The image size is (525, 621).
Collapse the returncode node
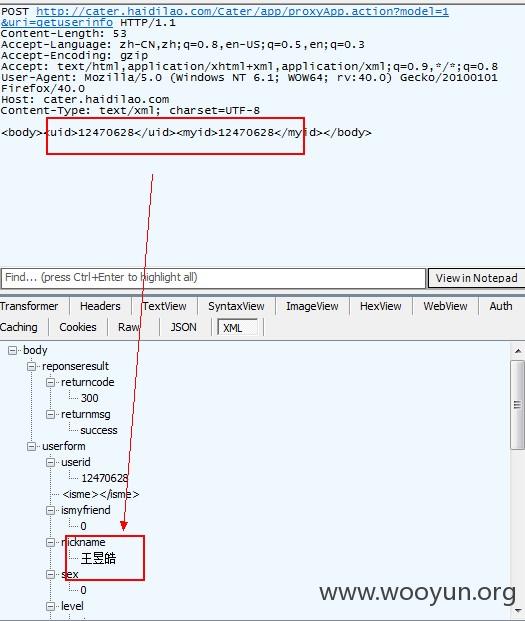tap(51, 383)
